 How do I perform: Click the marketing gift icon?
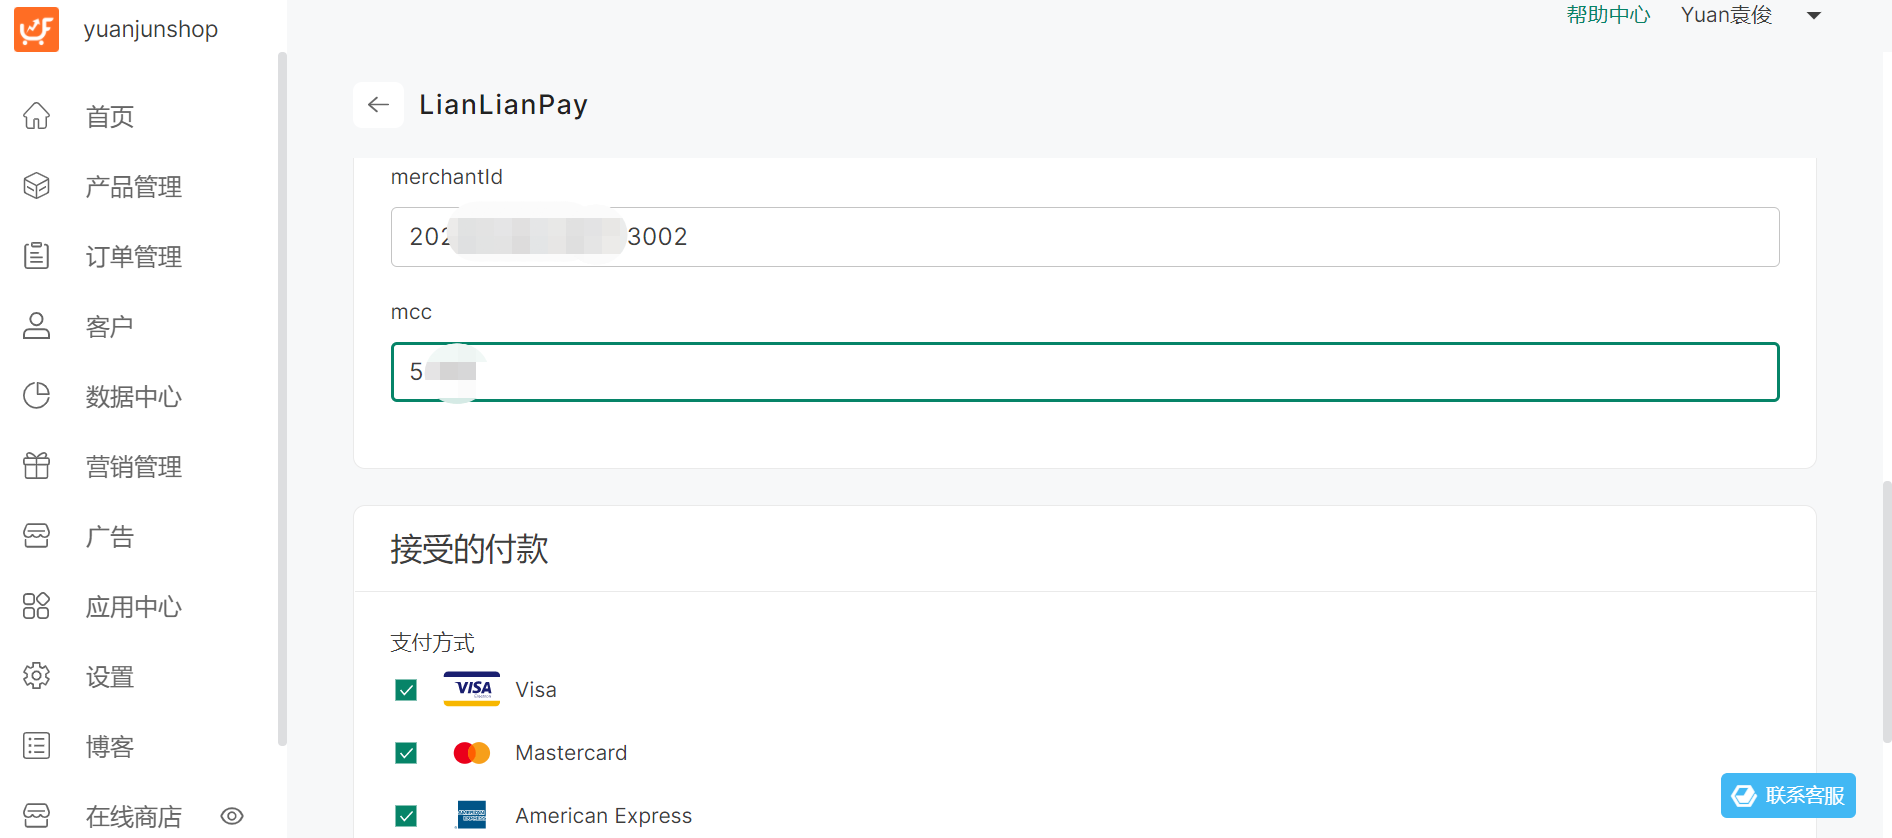(37, 466)
